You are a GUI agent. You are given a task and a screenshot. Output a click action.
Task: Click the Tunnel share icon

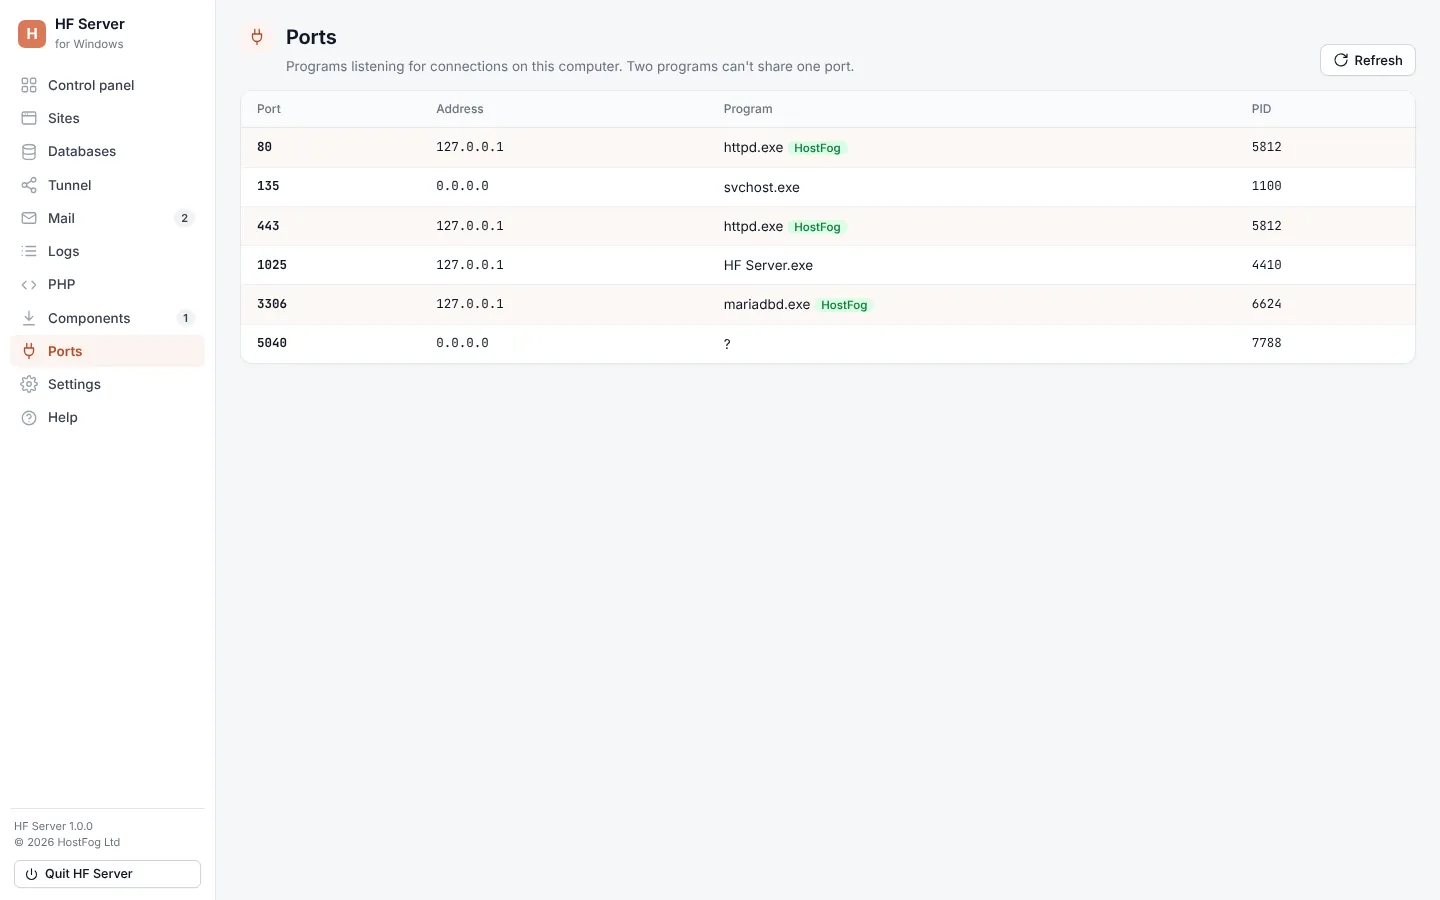pos(29,185)
